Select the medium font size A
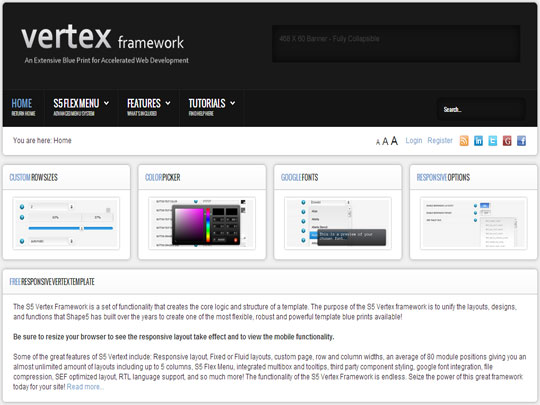 point(385,141)
